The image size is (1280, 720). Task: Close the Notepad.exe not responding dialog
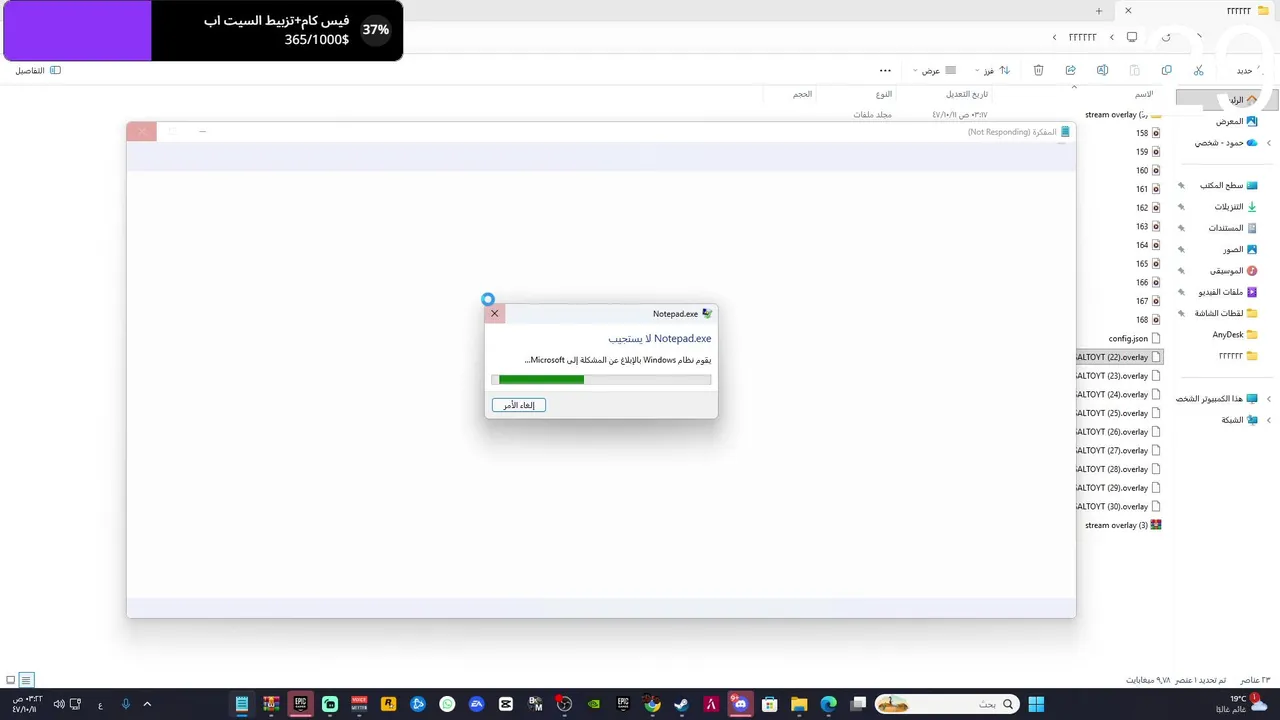494,313
